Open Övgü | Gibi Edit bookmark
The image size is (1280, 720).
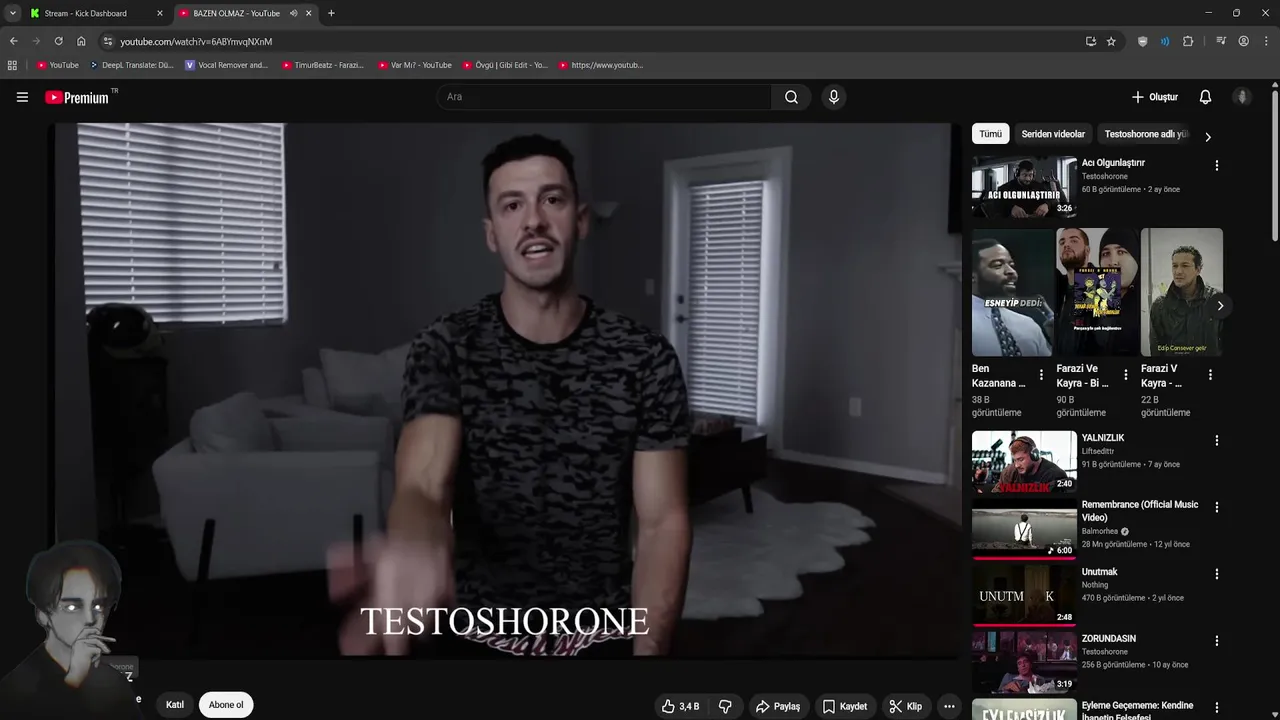click(505, 65)
